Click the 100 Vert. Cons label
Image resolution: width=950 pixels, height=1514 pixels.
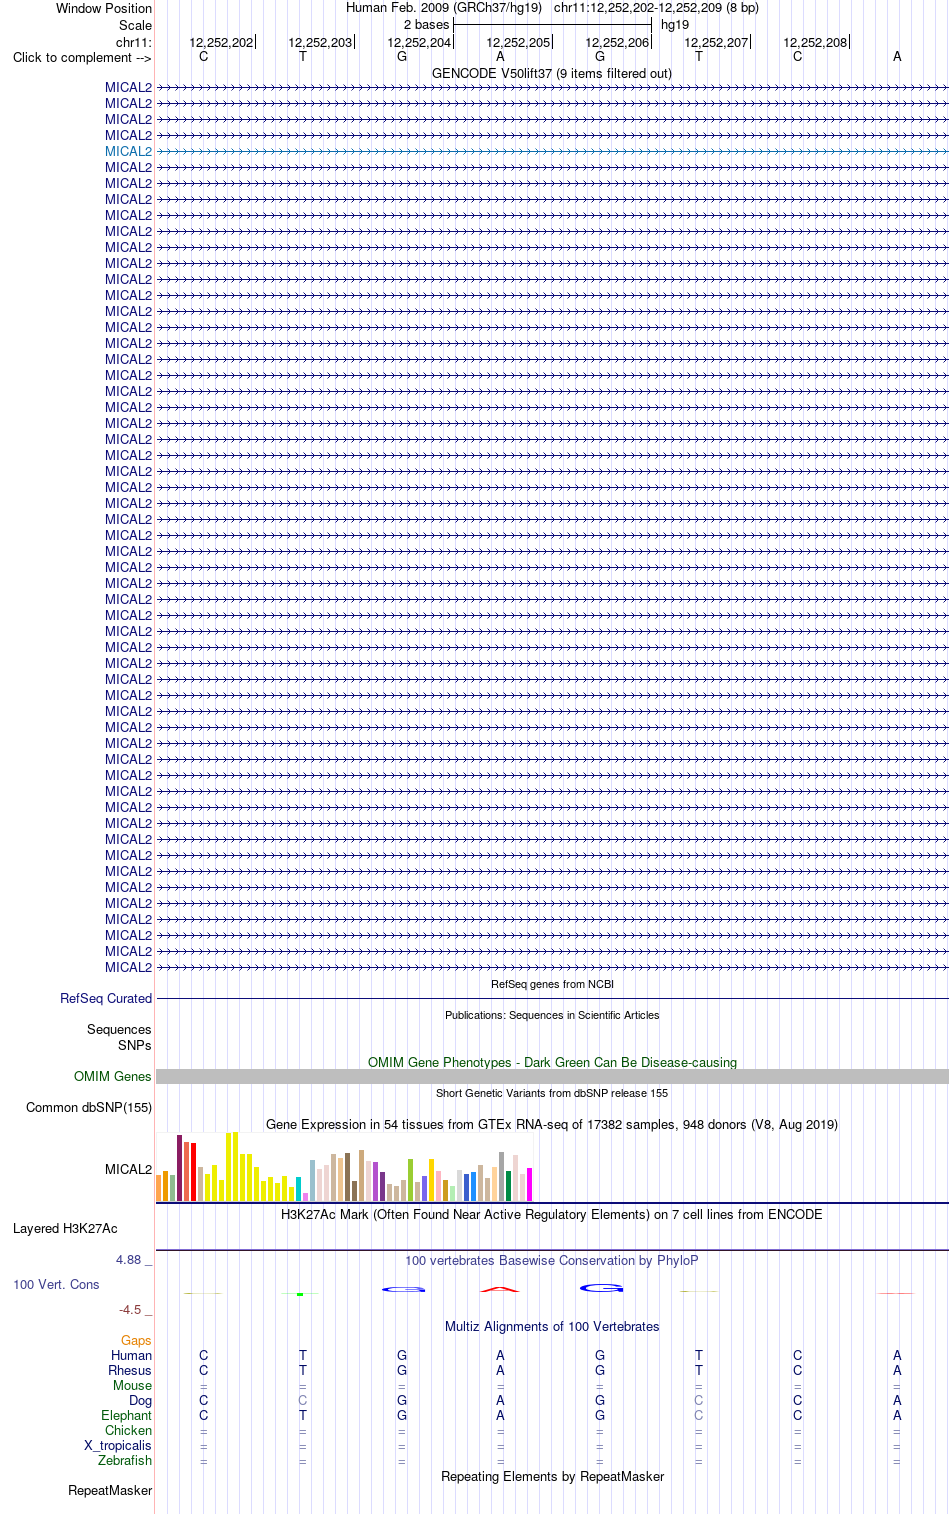[x=56, y=1284]
